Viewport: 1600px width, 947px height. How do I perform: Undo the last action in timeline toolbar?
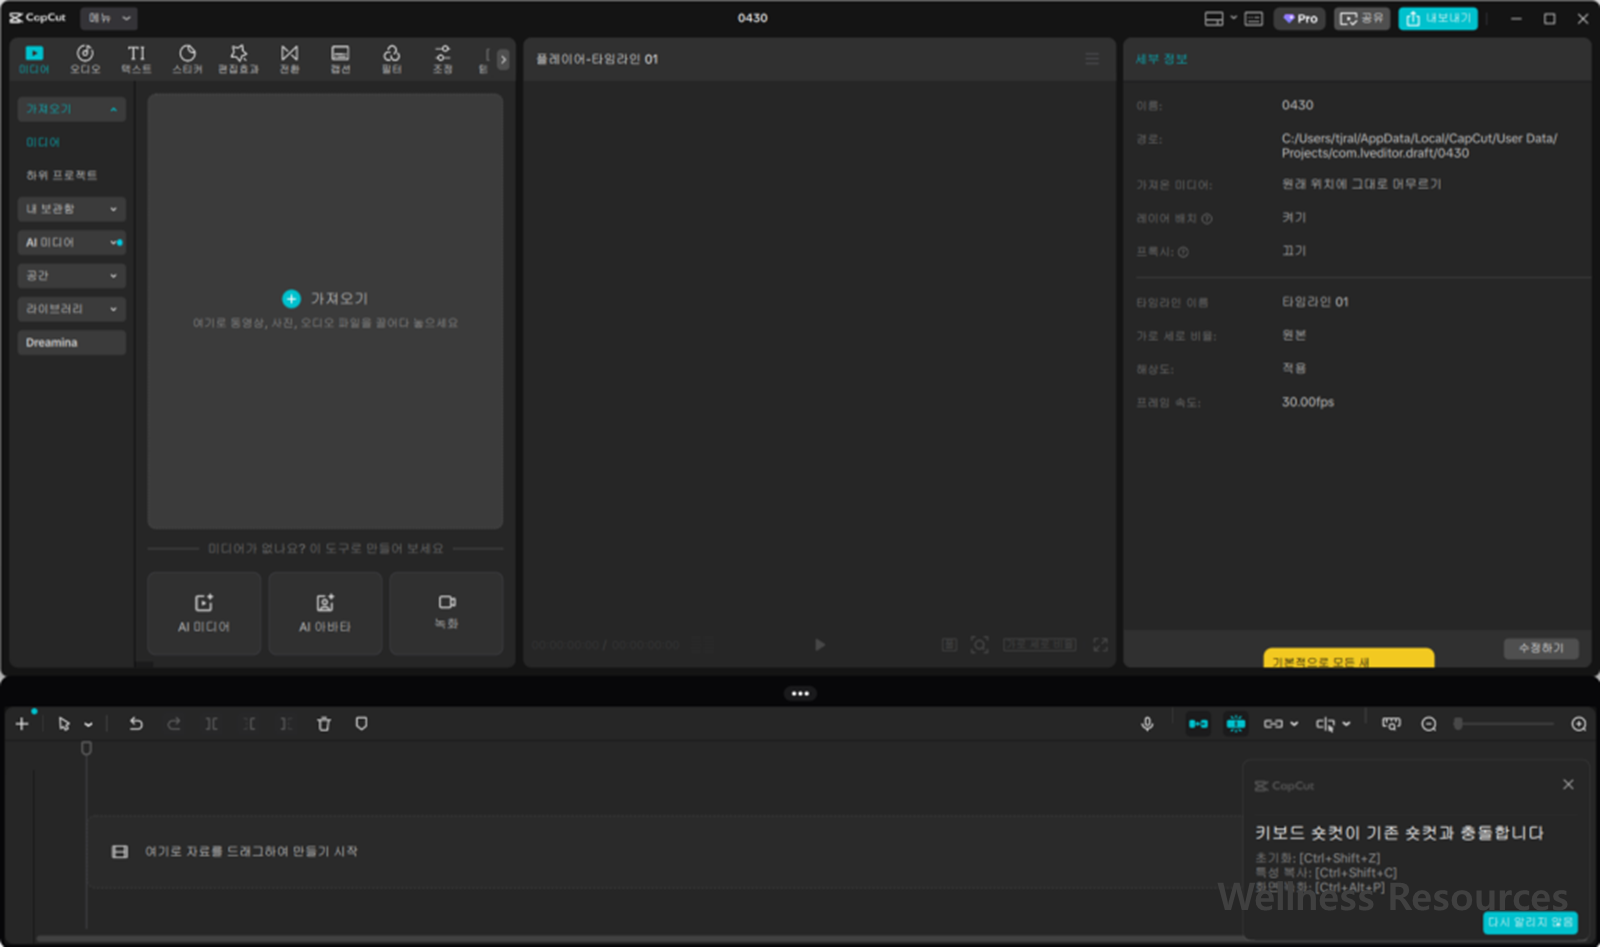(x=136, y=724)
